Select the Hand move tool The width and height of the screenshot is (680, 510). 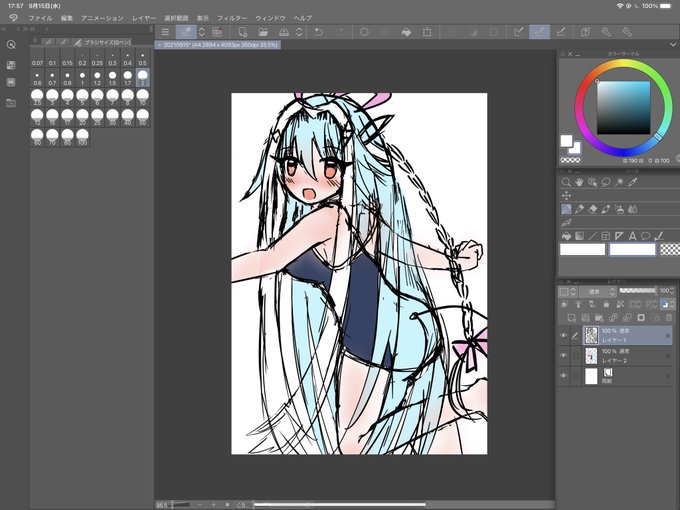coord(579,182)
